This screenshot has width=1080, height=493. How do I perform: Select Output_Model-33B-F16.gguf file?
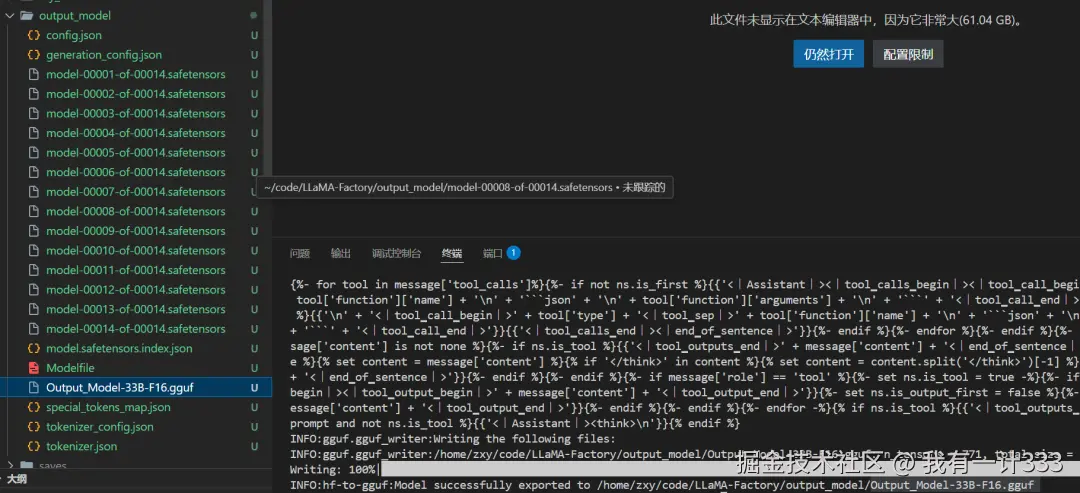[120, 388]
